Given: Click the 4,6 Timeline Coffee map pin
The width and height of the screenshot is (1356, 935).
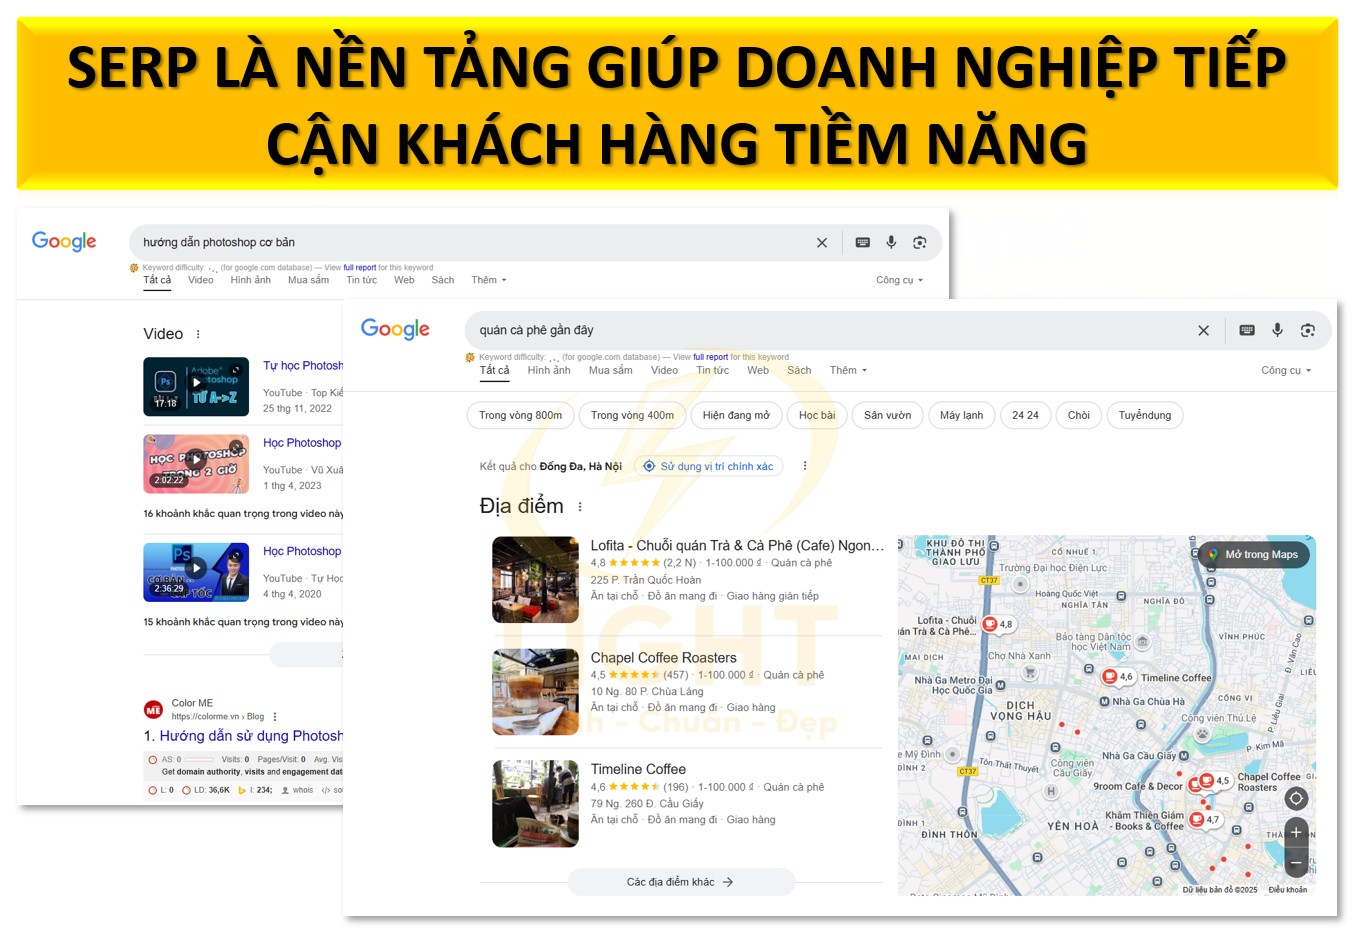Looking at the screenshot, I should (x=1110, y=677).
